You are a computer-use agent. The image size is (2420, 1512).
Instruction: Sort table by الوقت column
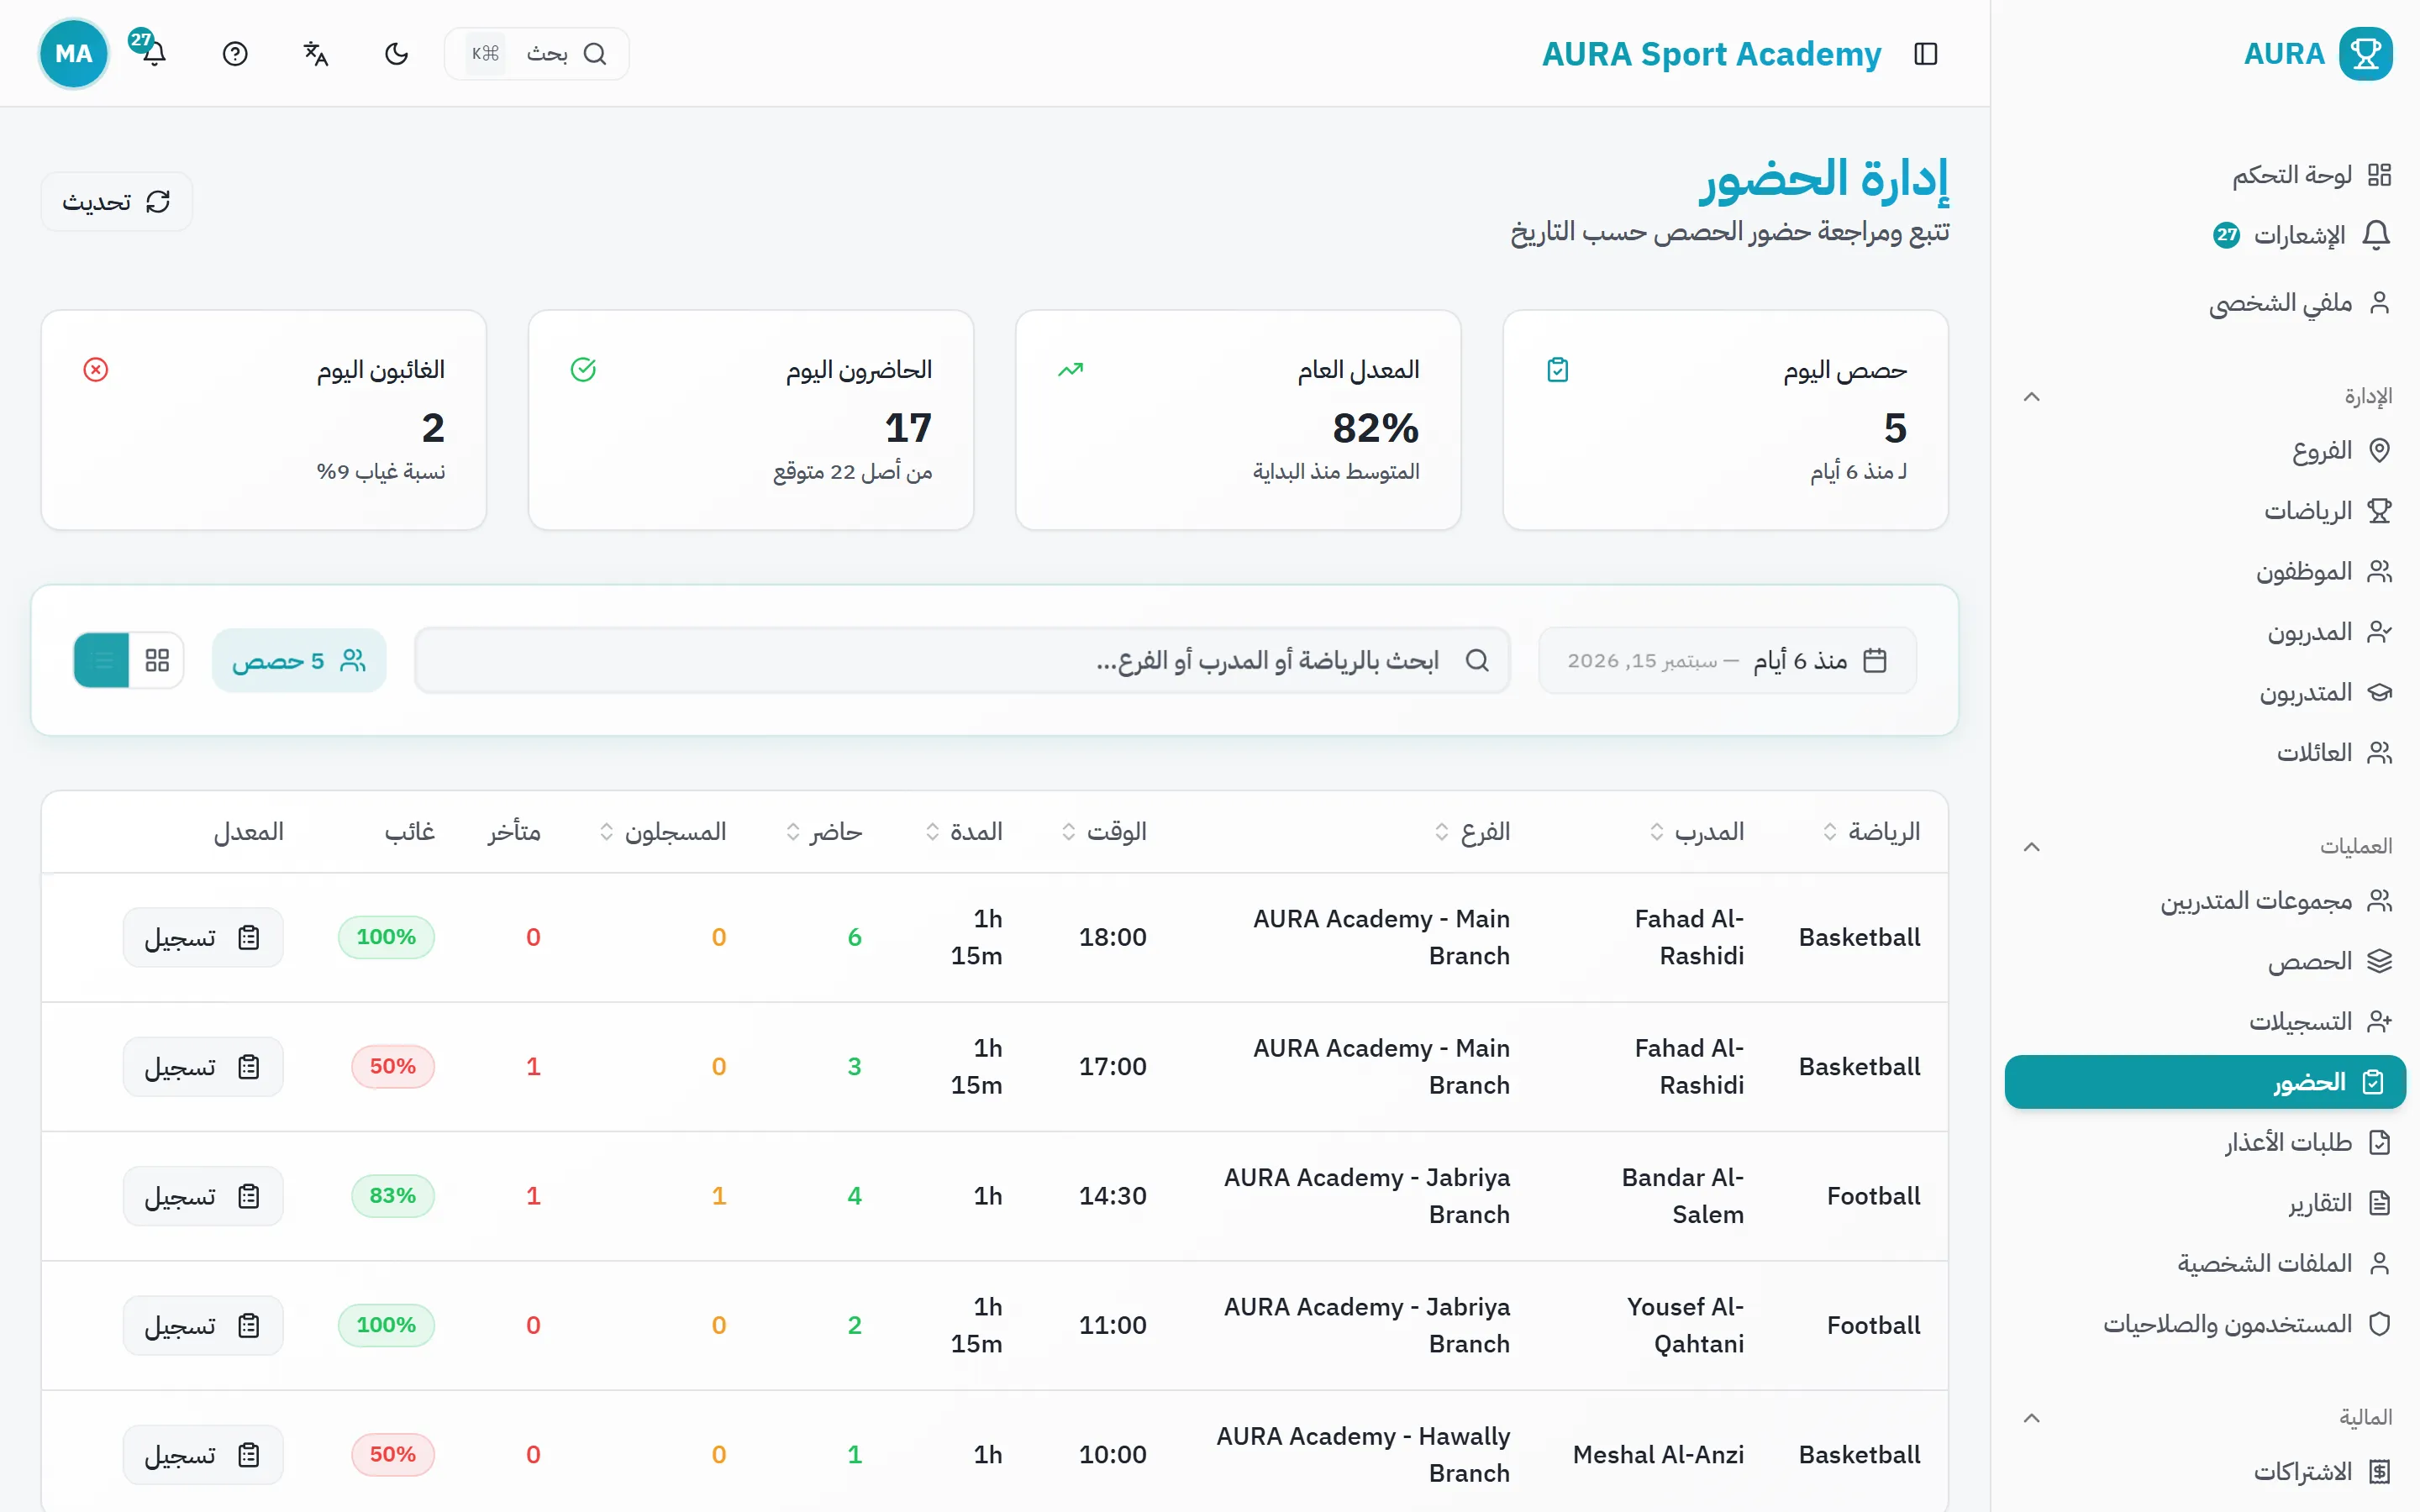1104,831
